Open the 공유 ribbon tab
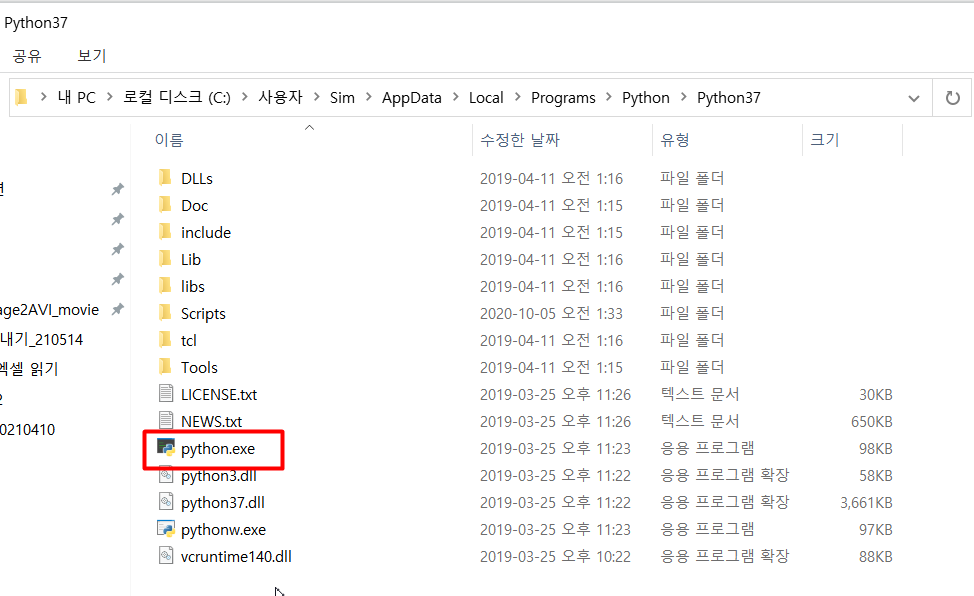974x596 pixels. [x=27, y=56]
